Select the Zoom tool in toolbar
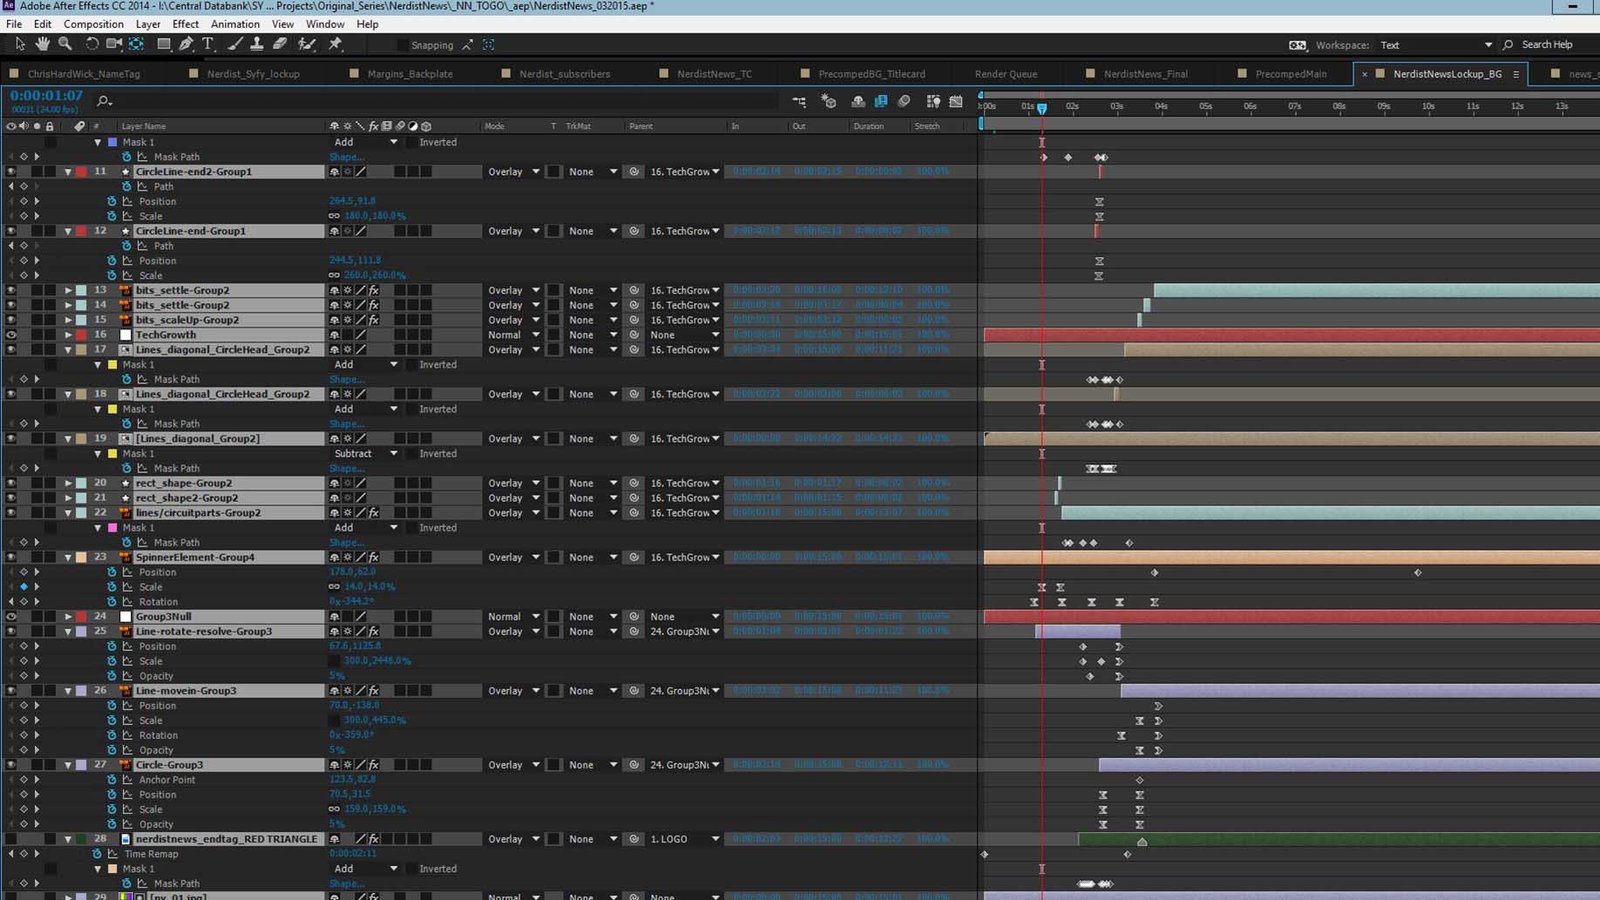Image resolution: width=1600 pixels, height=900 pixels. click(x=65, y=44)
